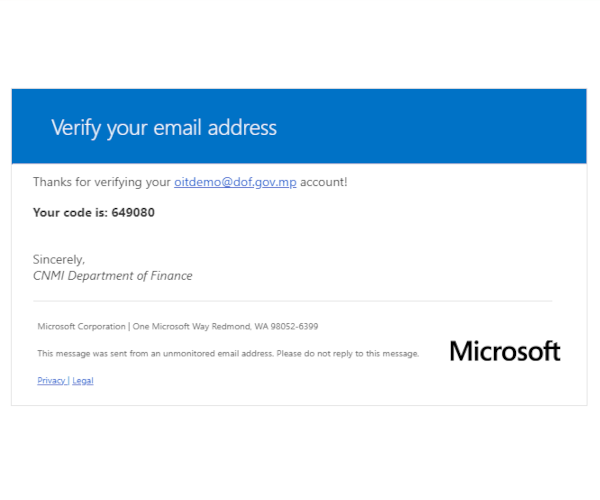Click 'Please do not reply to this message'
Viewport: 600px width, 500px height.
[347, 353]
